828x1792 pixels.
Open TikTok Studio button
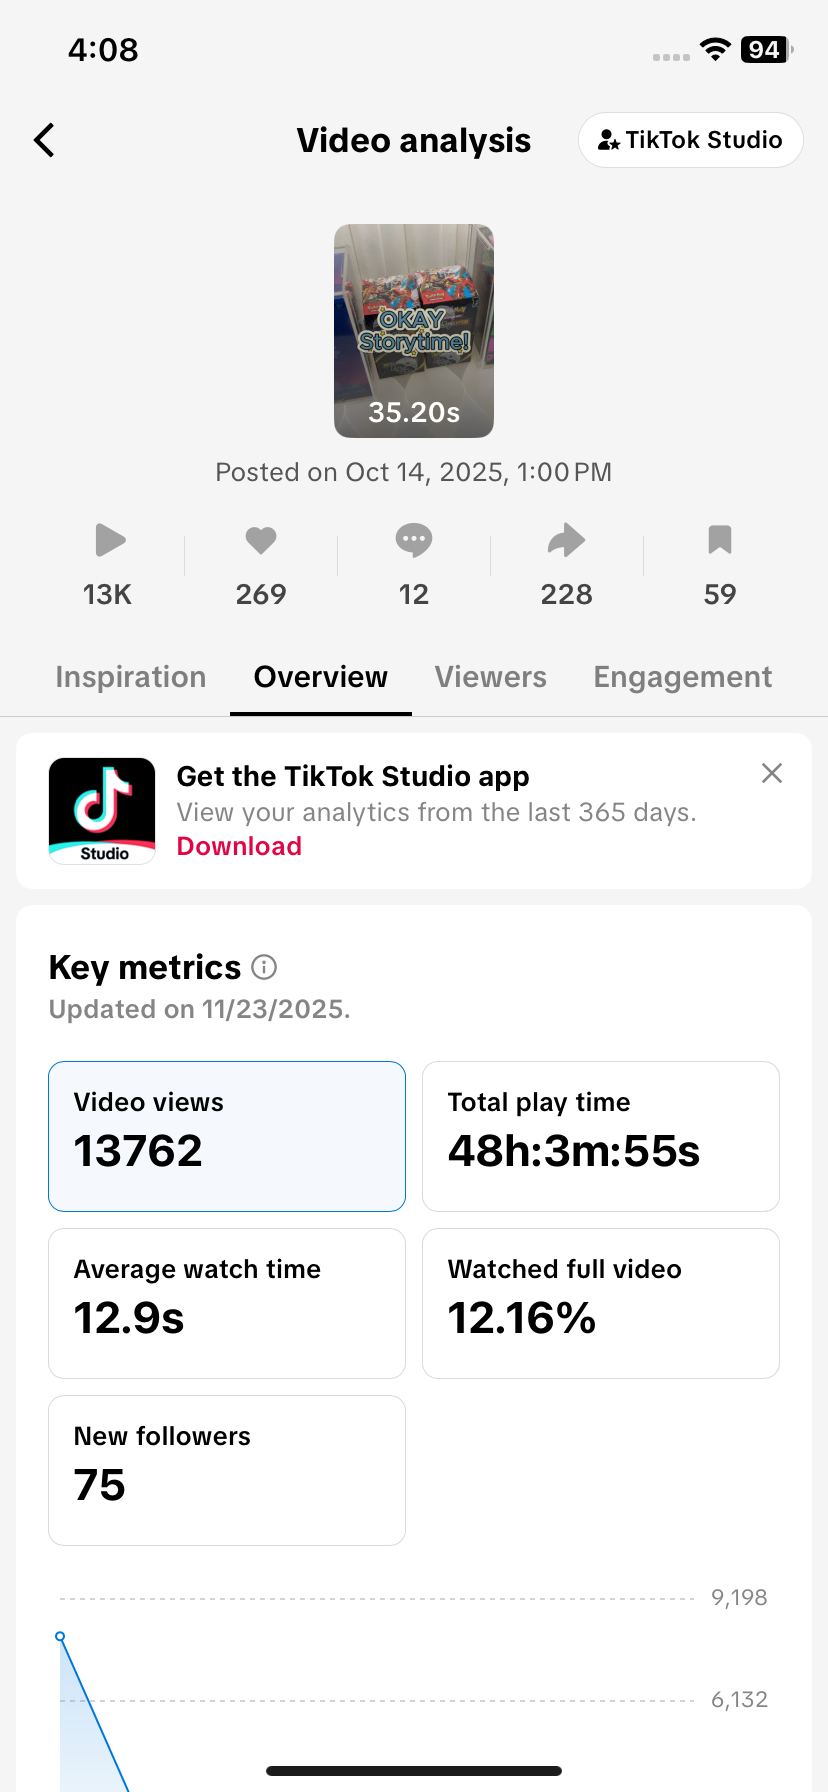click(690, 140)
